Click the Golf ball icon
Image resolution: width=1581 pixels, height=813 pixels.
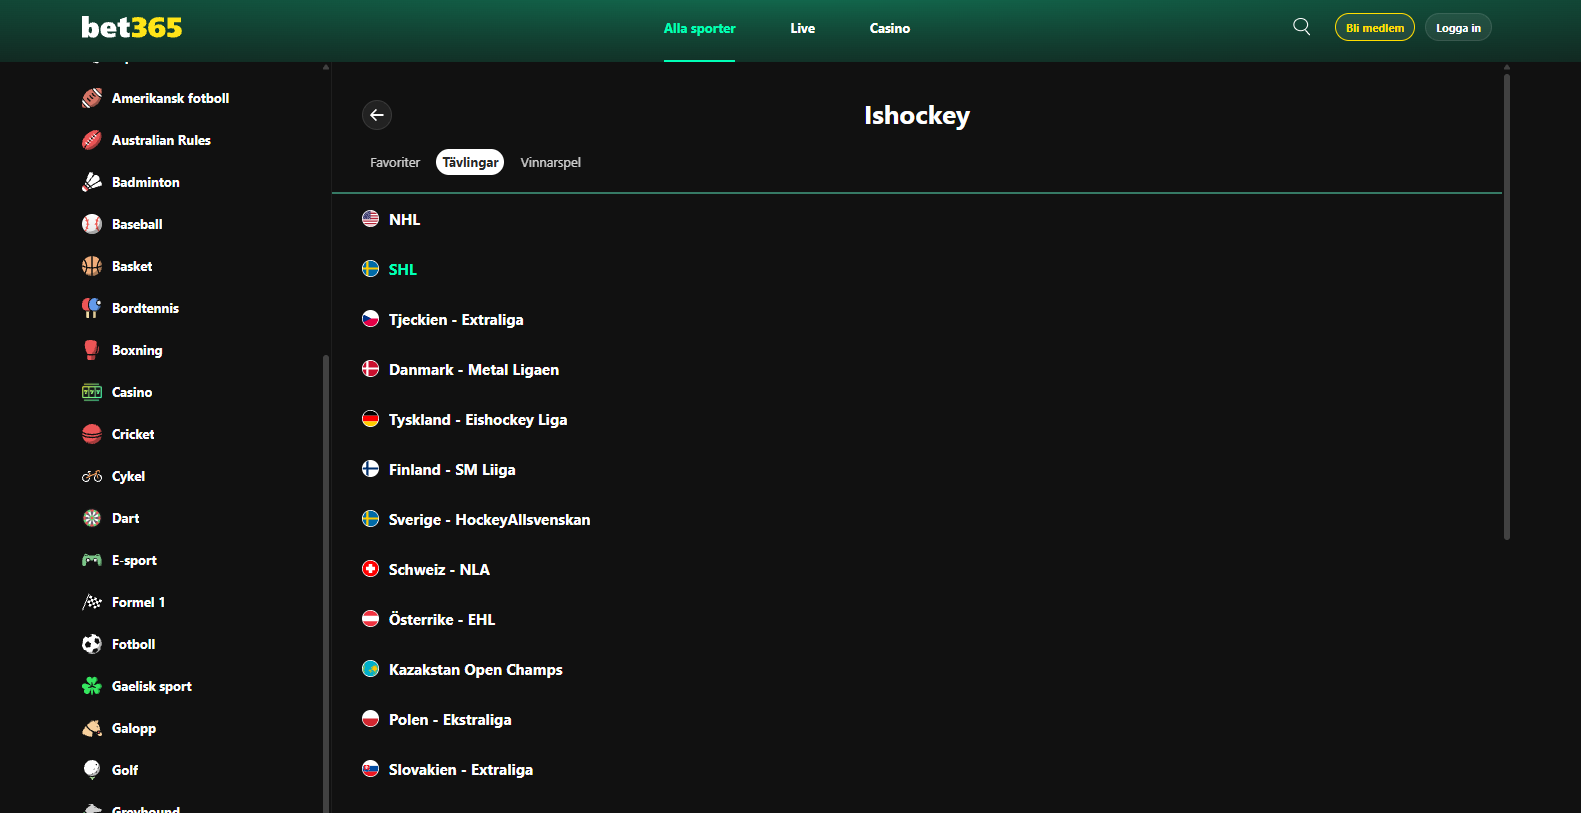[92, 770]
